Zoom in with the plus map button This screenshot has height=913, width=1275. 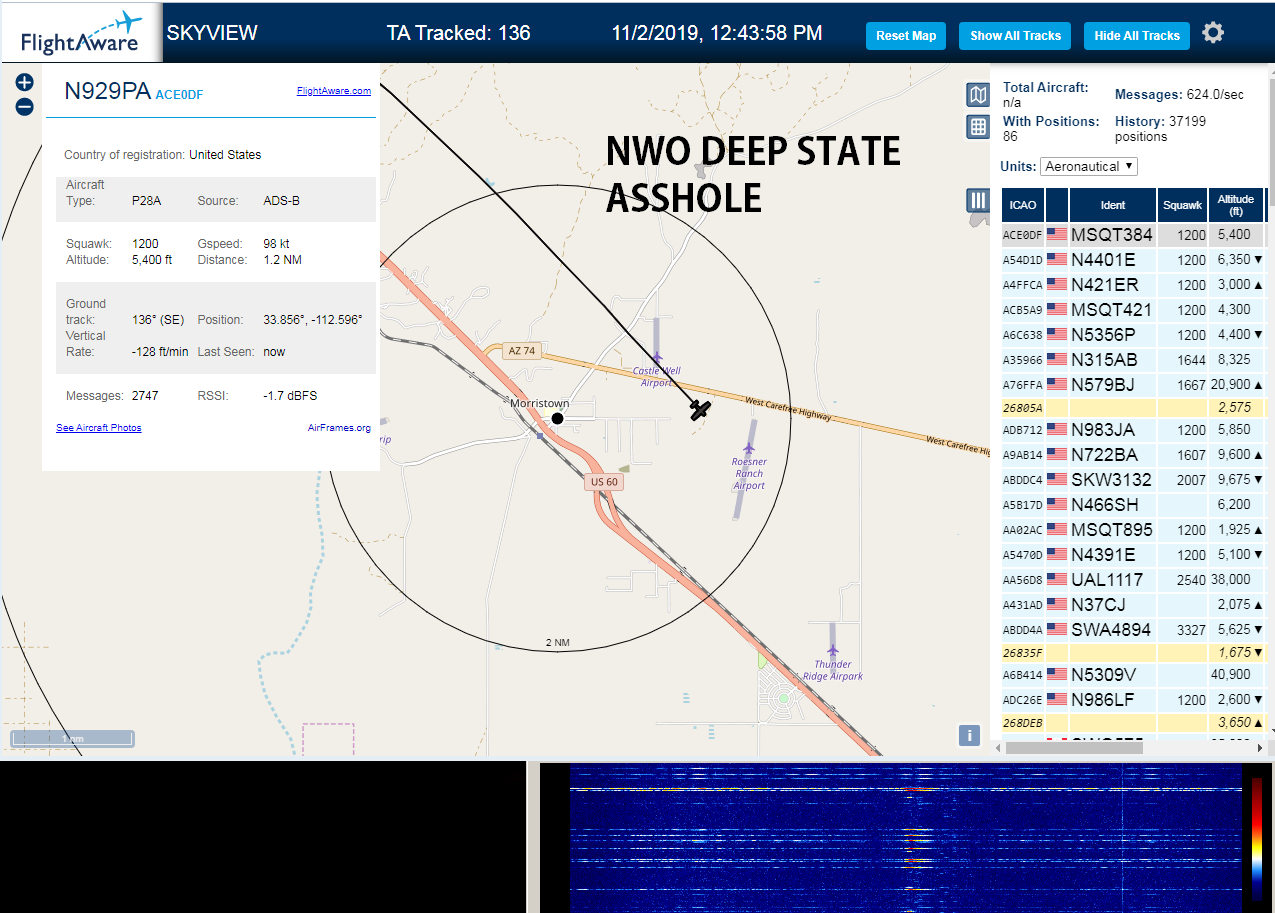click(25, 83)
